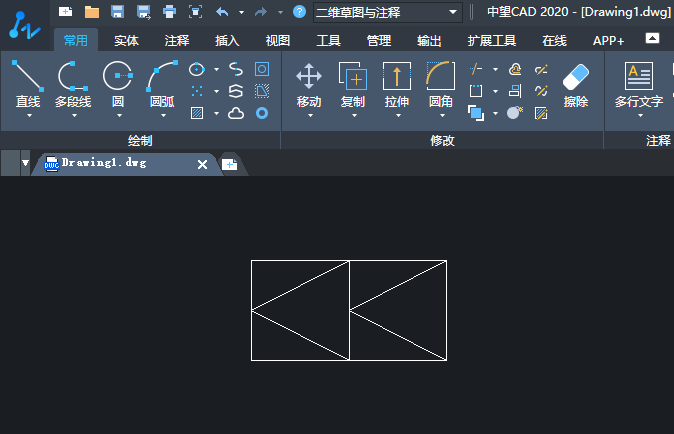Screen dimensions: 674x434
Task: Switch to the 视图 ribbon tab
Action: [278, 41]
